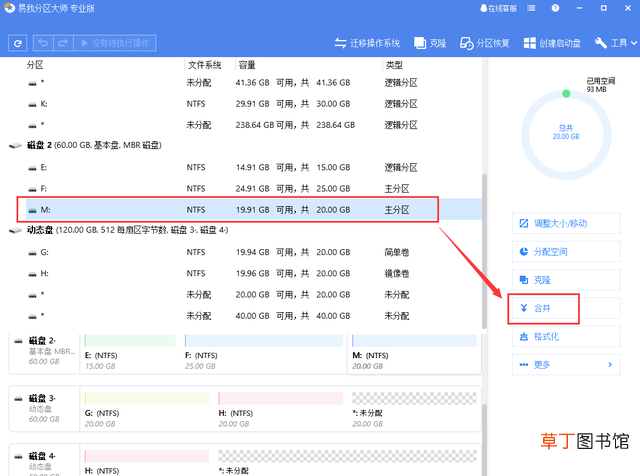
Task: Click the F: (NTFS) block in disk map
Action: tap(264, 354)
